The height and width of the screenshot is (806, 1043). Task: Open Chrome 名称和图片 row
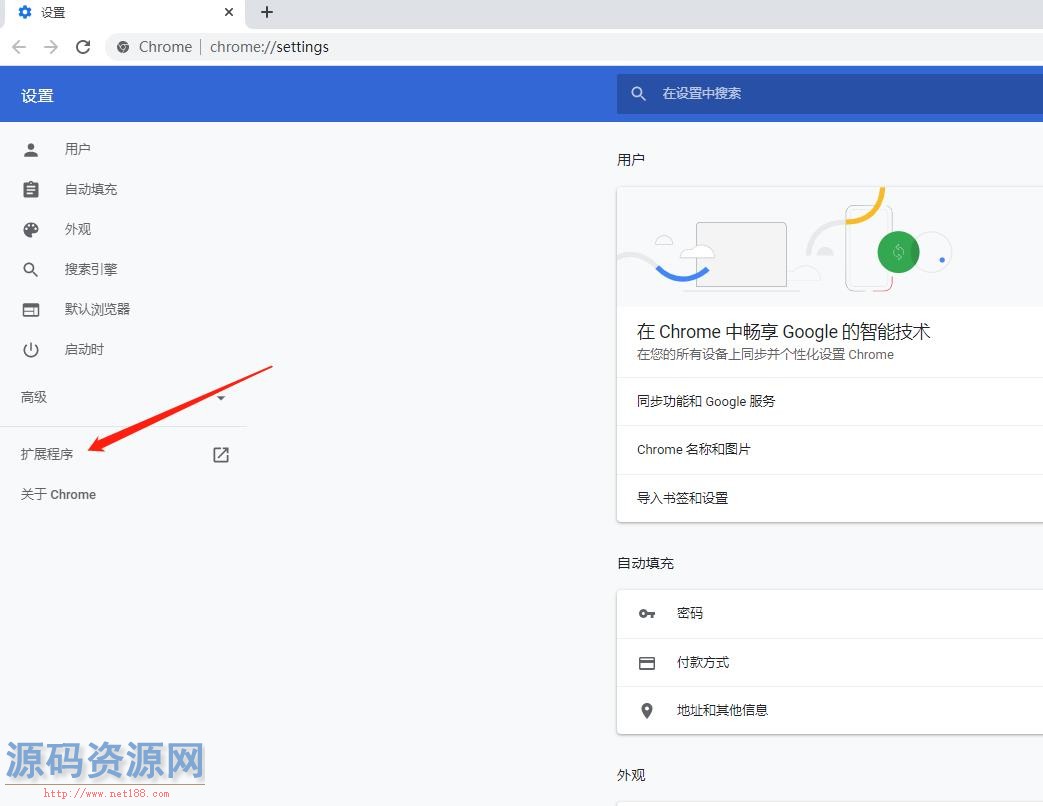tap(830, 450)
